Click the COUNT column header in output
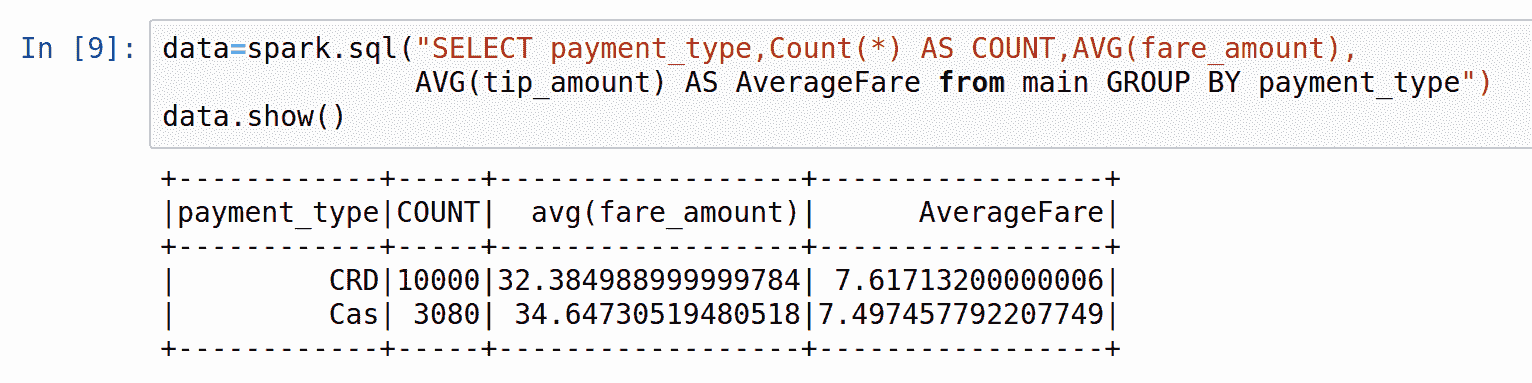1532x383 pixels. [x=438, y=213]
